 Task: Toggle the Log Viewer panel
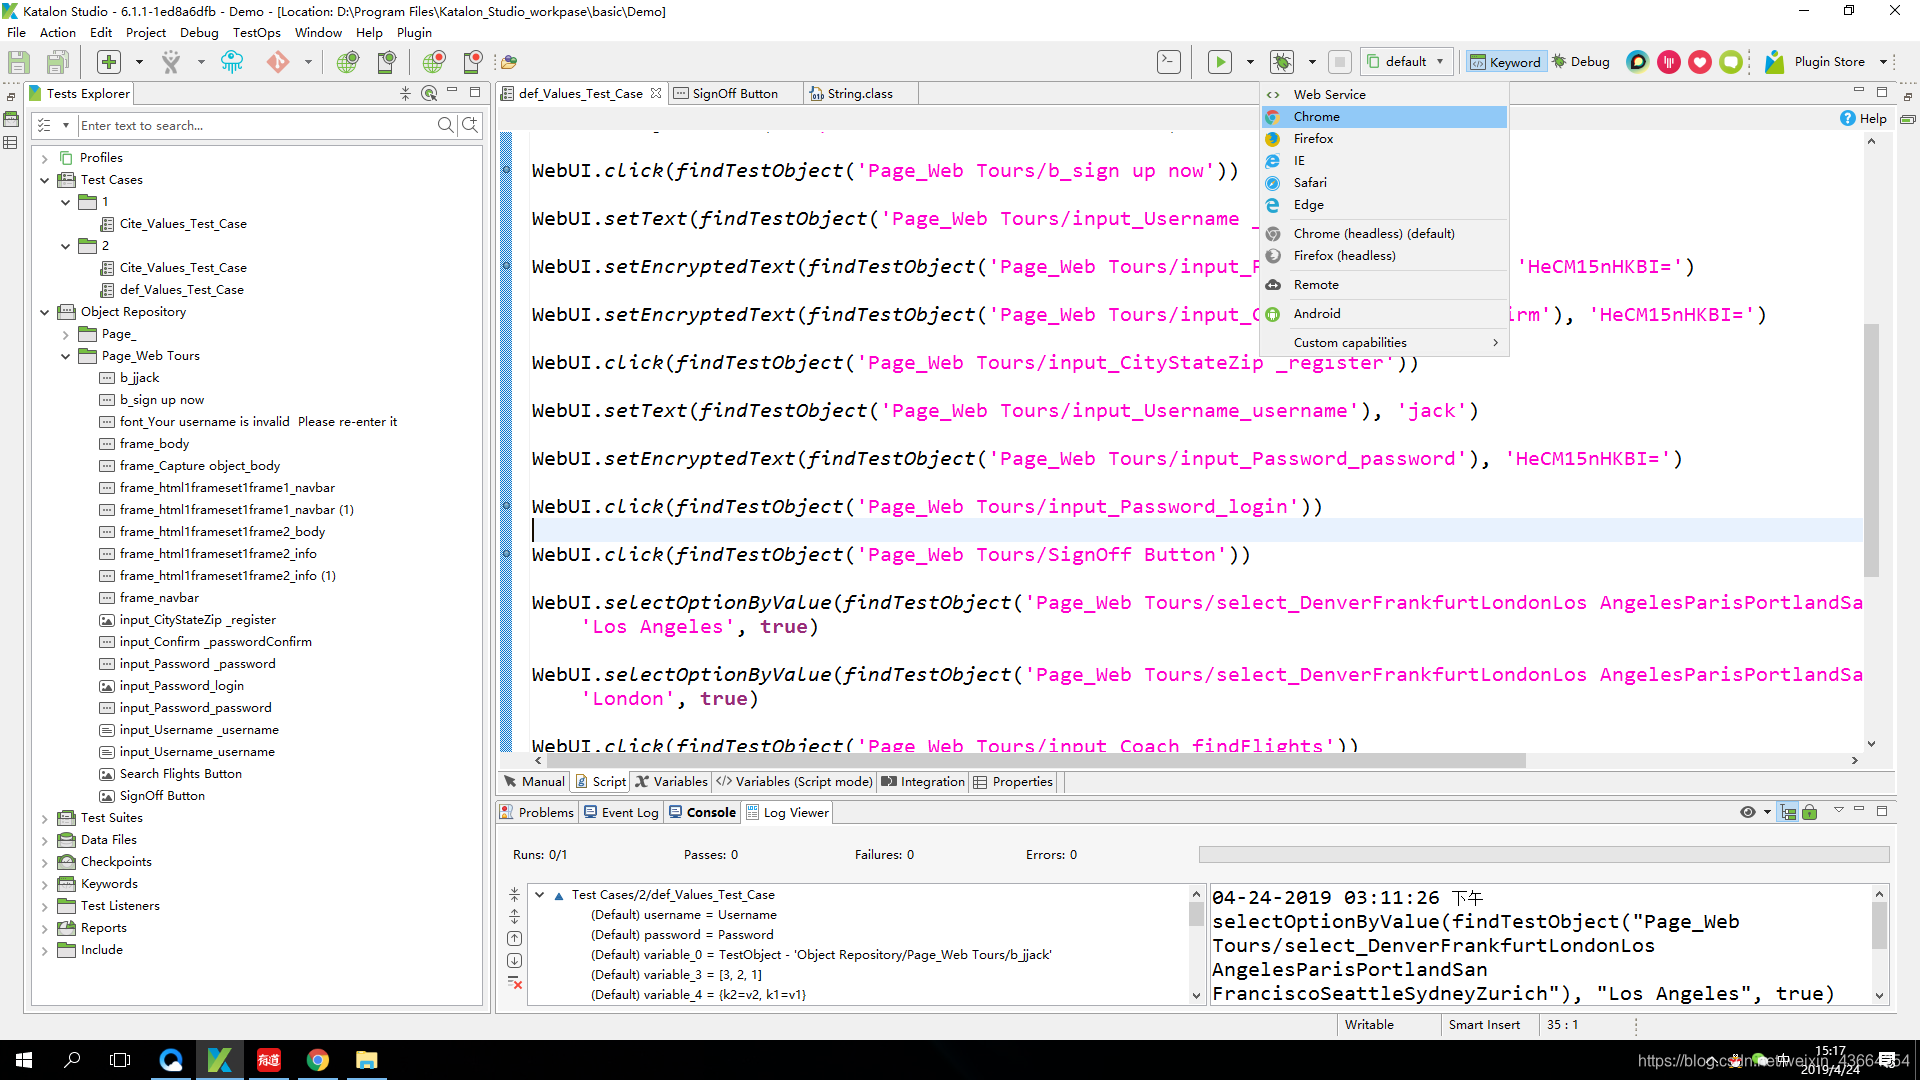pyautogui.click(x=791, y=812)
